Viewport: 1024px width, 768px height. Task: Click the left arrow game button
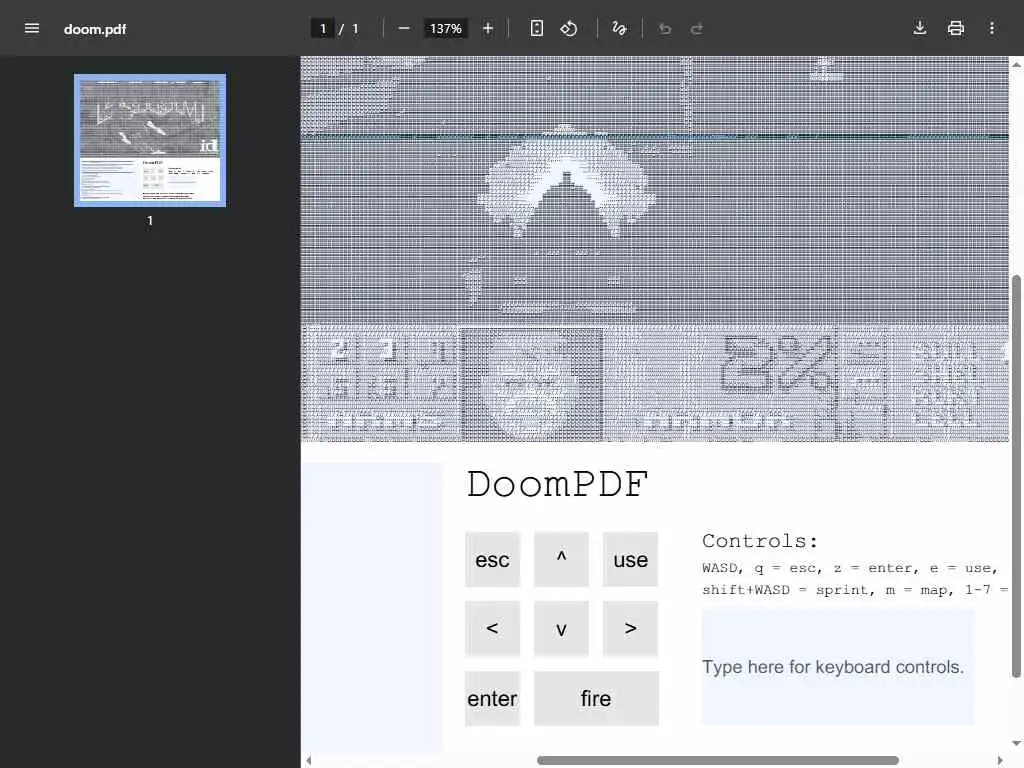[492, 628]
